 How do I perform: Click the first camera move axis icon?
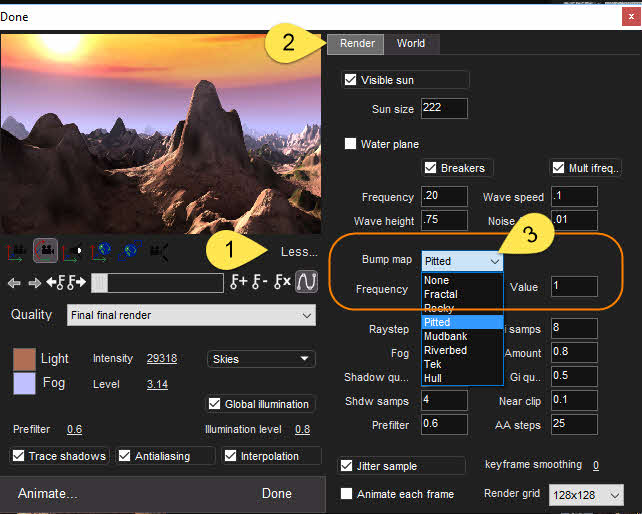click(16, 251)
